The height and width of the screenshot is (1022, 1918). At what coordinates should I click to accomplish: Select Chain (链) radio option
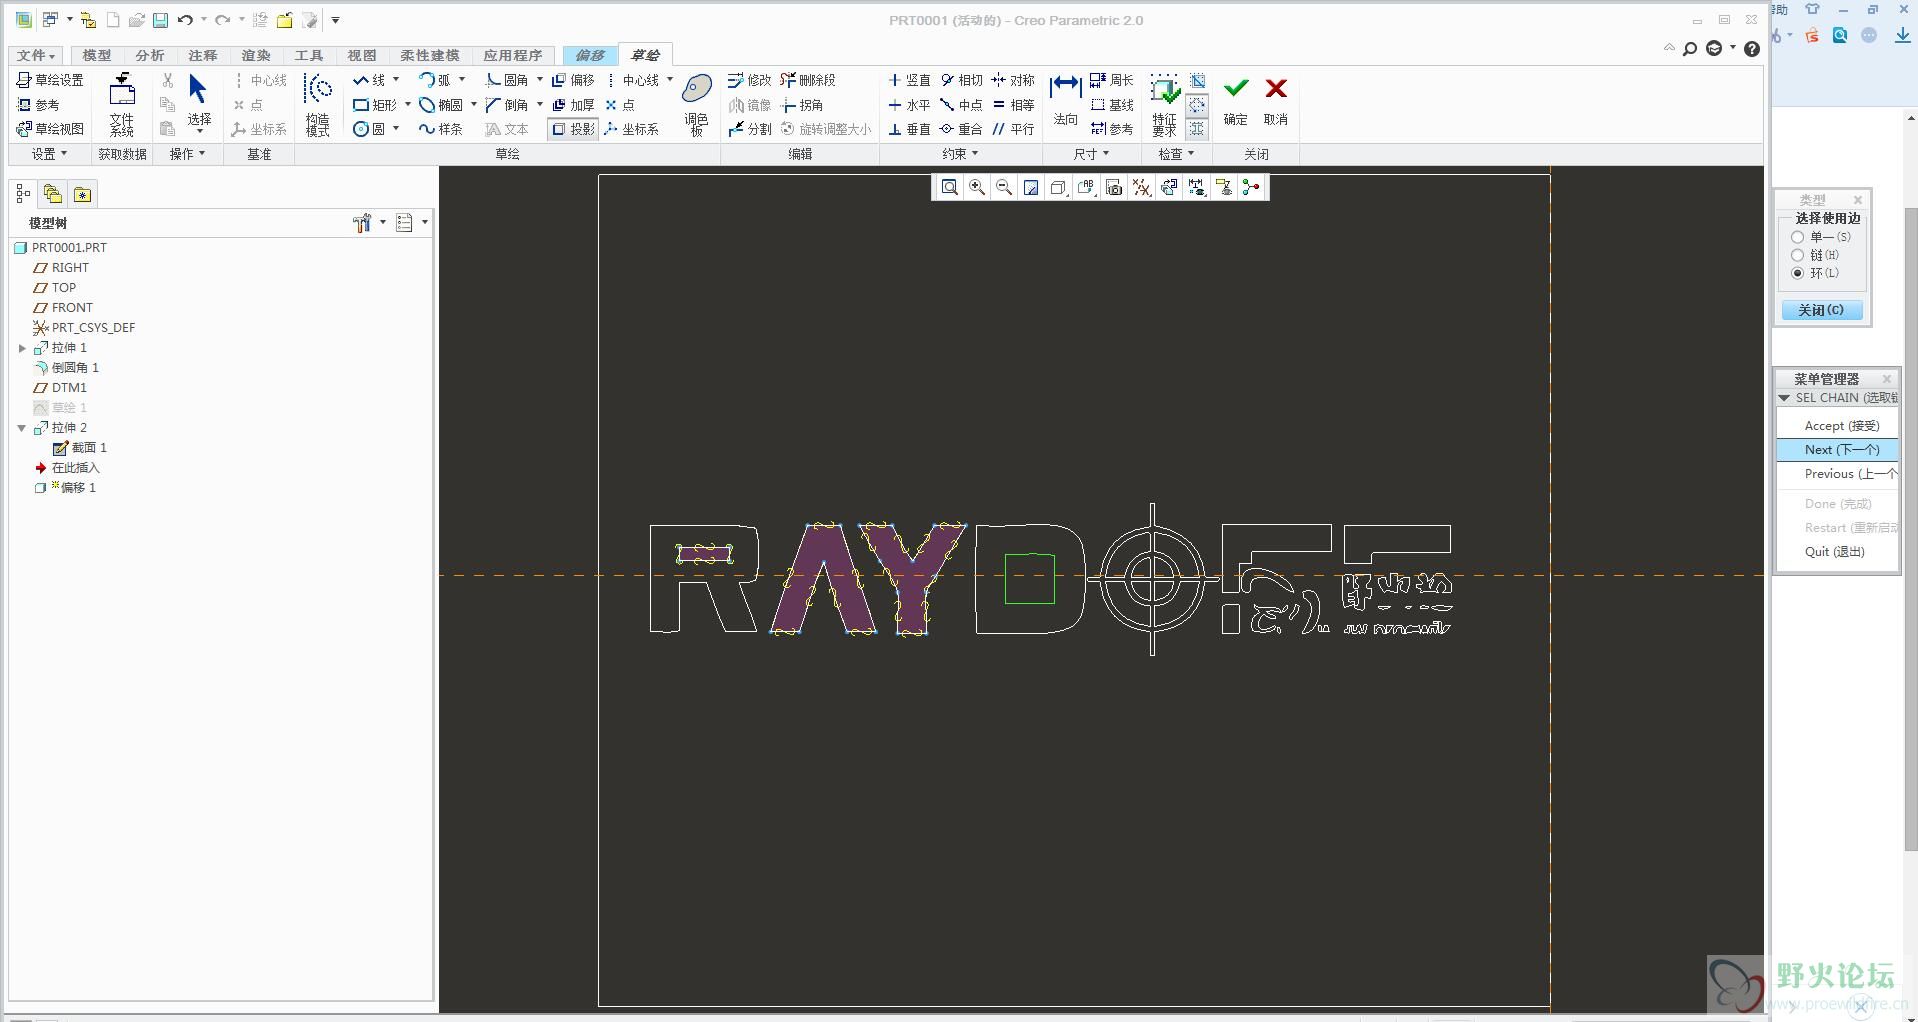(1798, 255)
